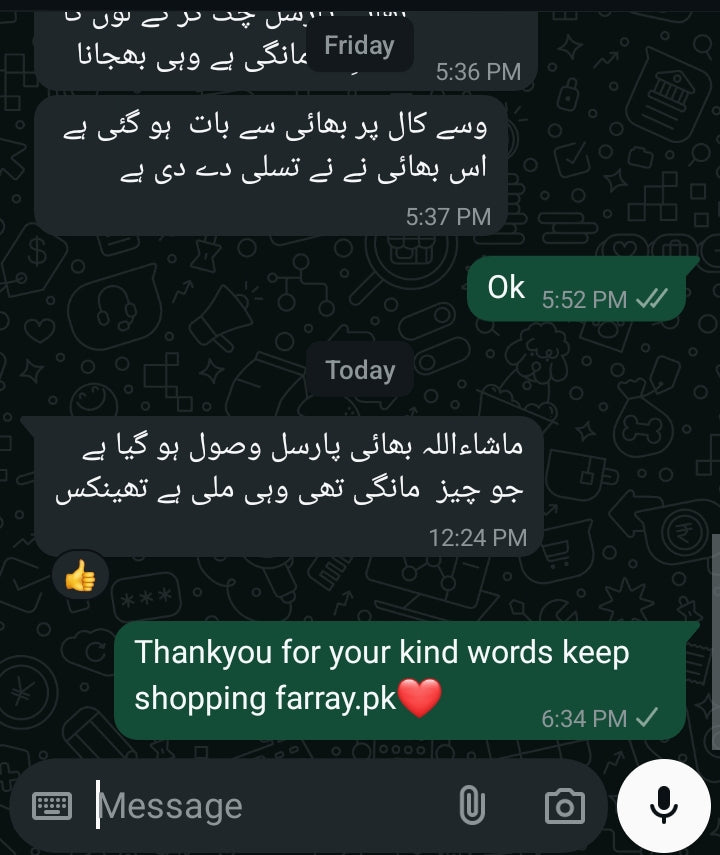This screenshot has width=720, height=855.
Task: Tap the keyboard icon in message bar
Action: [52, 806]
